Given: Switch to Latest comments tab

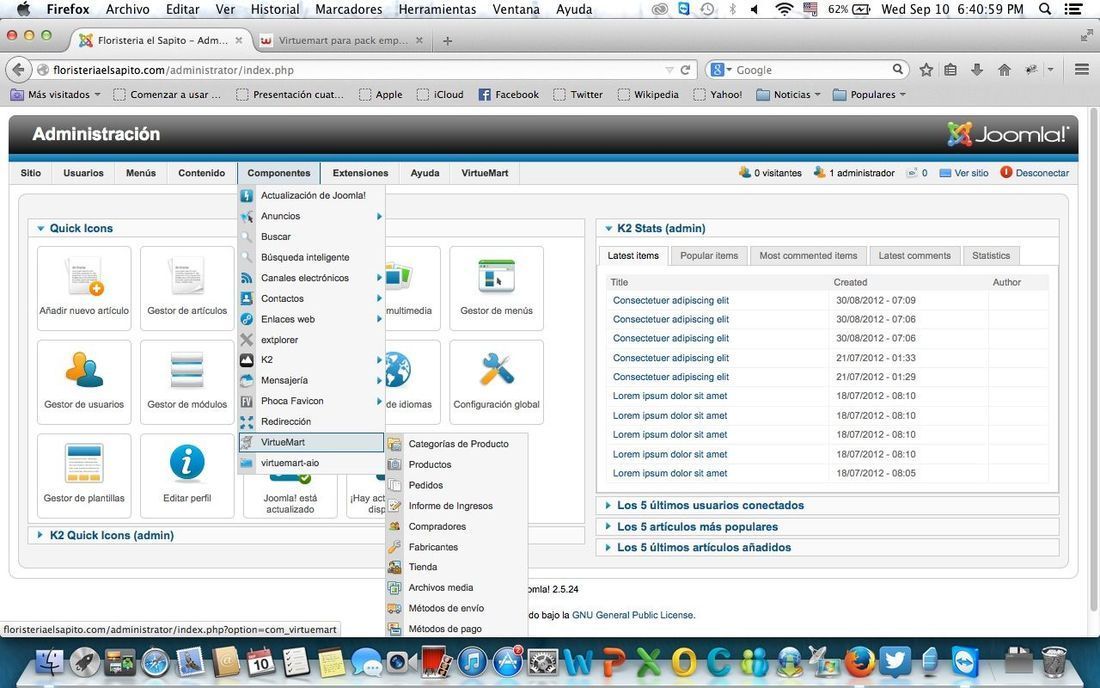Looking at the screenshot, I should tap(914, 256).
